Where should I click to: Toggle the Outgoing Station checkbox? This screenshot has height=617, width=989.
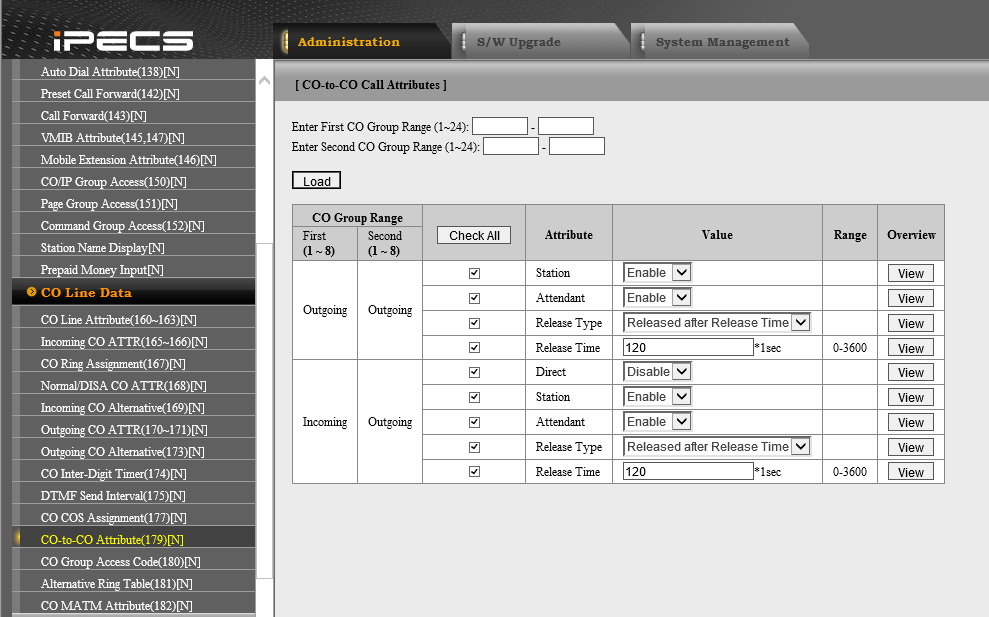pos(474,273)
